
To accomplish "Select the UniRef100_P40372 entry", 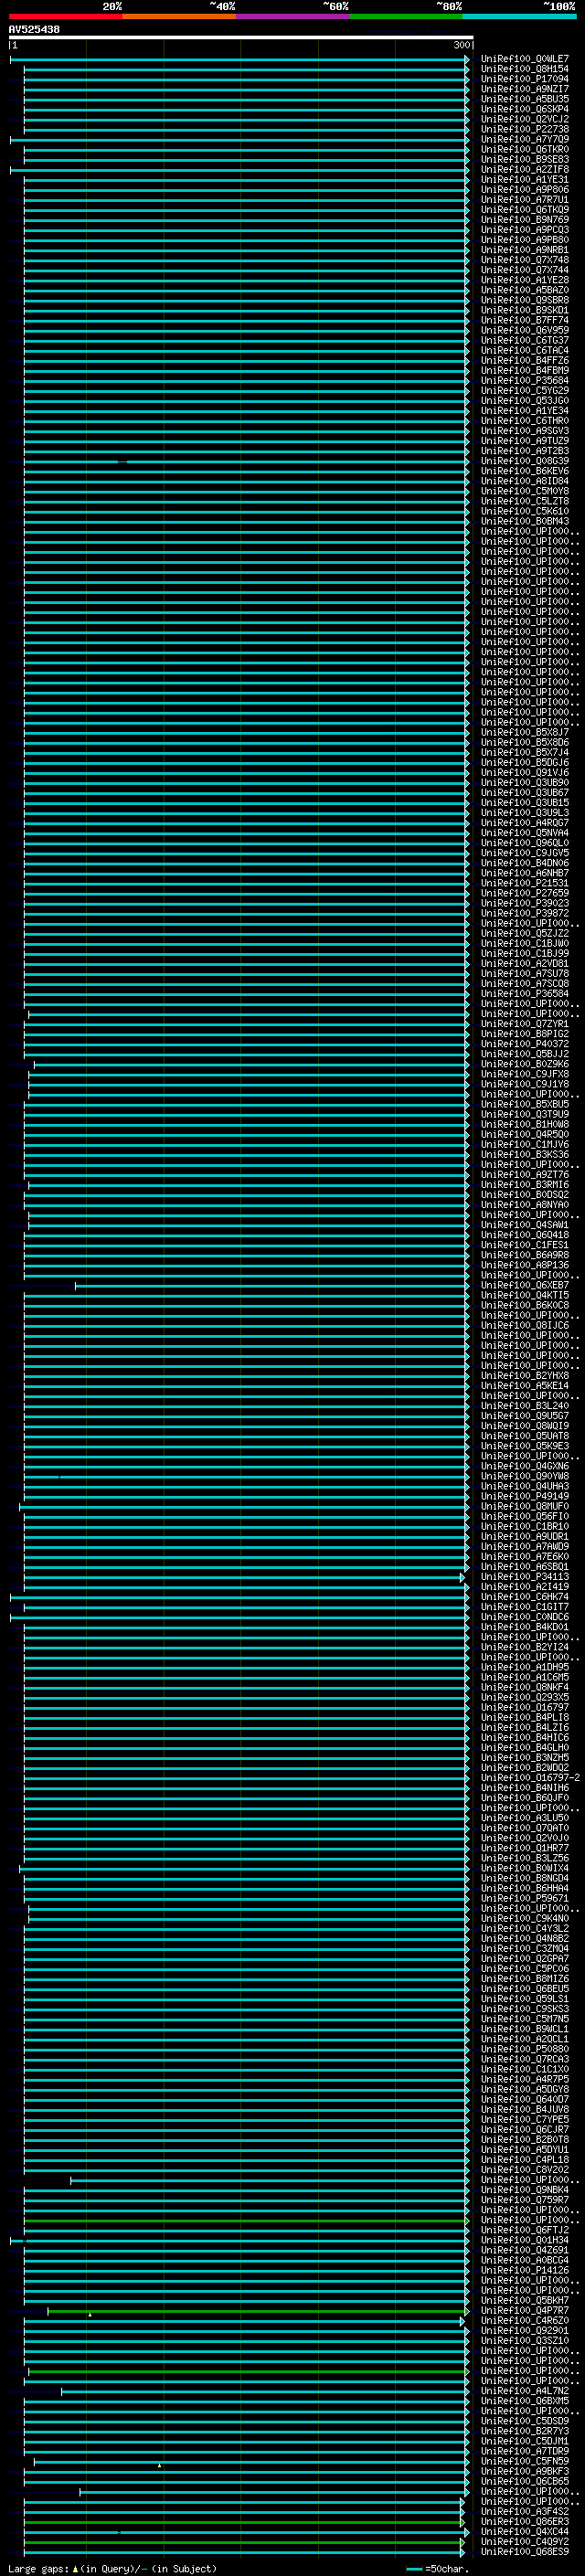I will click(x=525, y=1044).
